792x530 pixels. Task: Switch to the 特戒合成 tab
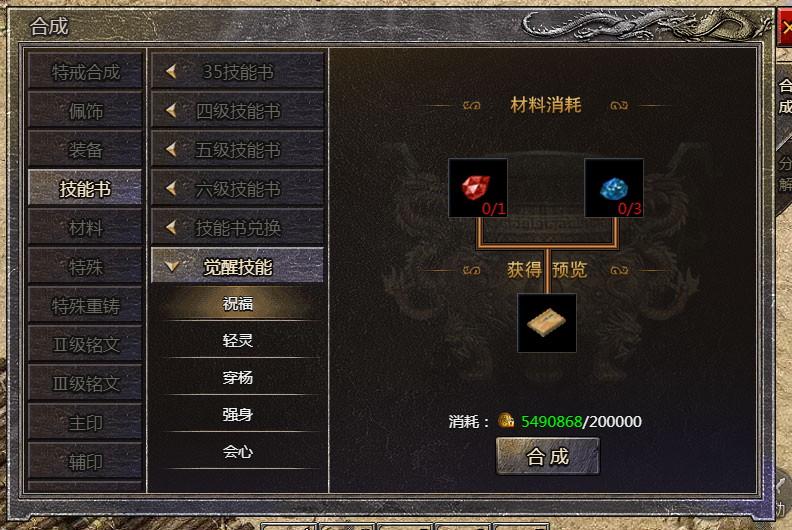click(x=85, y=71)
